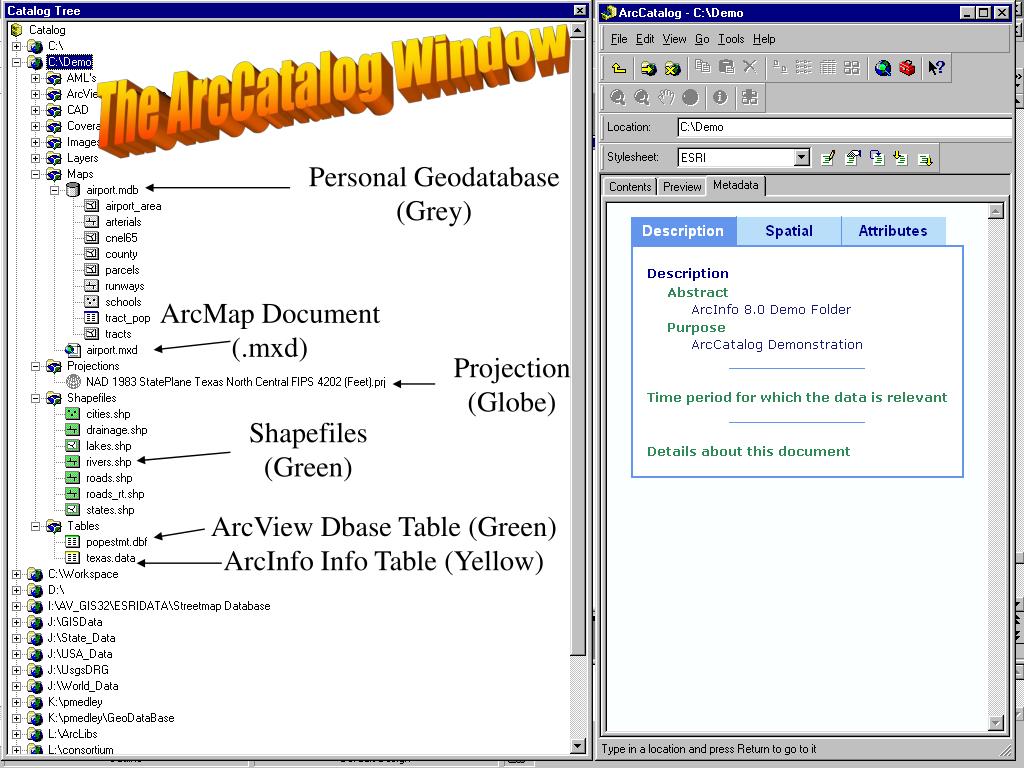Switch to Large Icons view
The width and height of the screenshot is (1024, 768).
pos(780,67)
